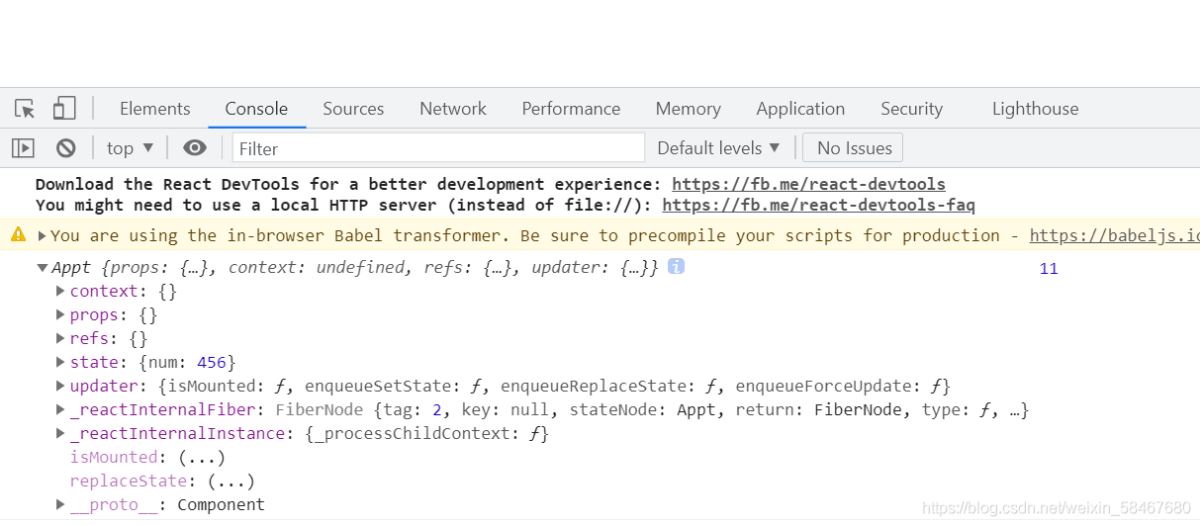Image resolution: width=1200 pixels, height=526 pixels.
Task: Toggle the device toolbar icon
Action: [x=64, y=108]
